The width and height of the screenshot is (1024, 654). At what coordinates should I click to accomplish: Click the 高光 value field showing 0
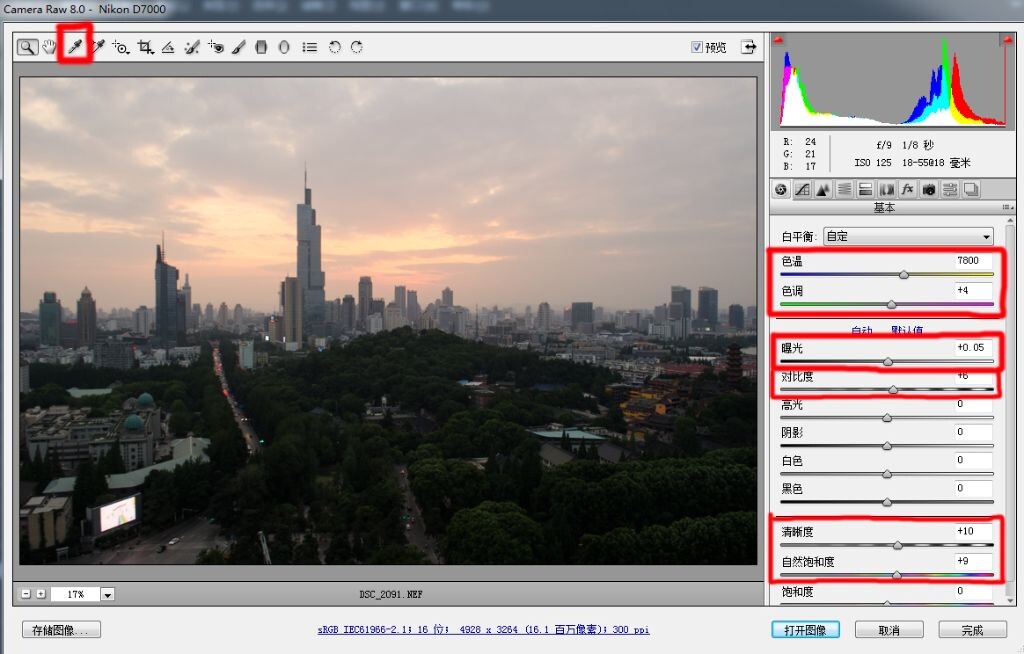coord(973,404)
